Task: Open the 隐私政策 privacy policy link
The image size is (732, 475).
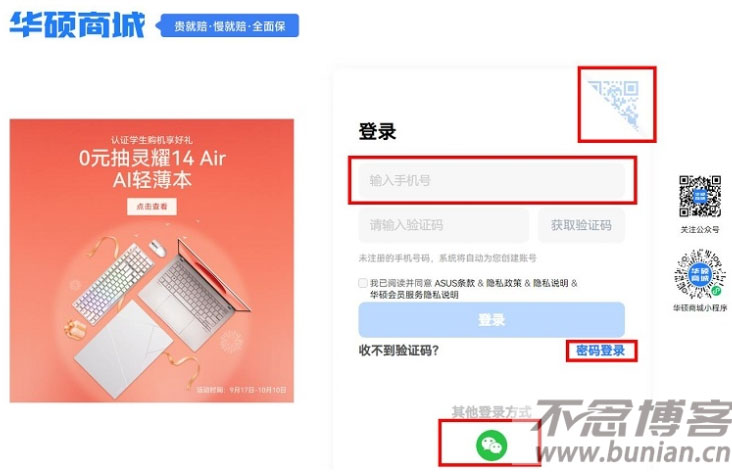Action: (x=504, y=283)
